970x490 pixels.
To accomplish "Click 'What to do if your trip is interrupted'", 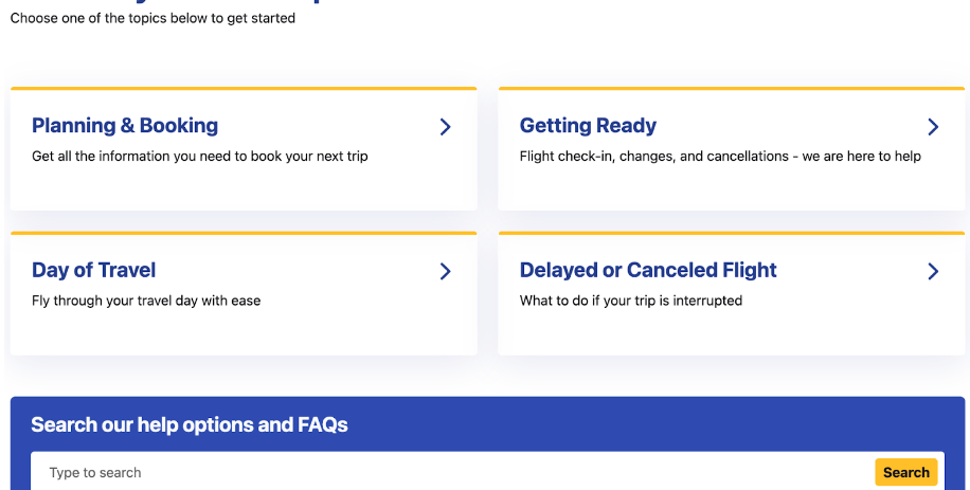I will point(631,300).
